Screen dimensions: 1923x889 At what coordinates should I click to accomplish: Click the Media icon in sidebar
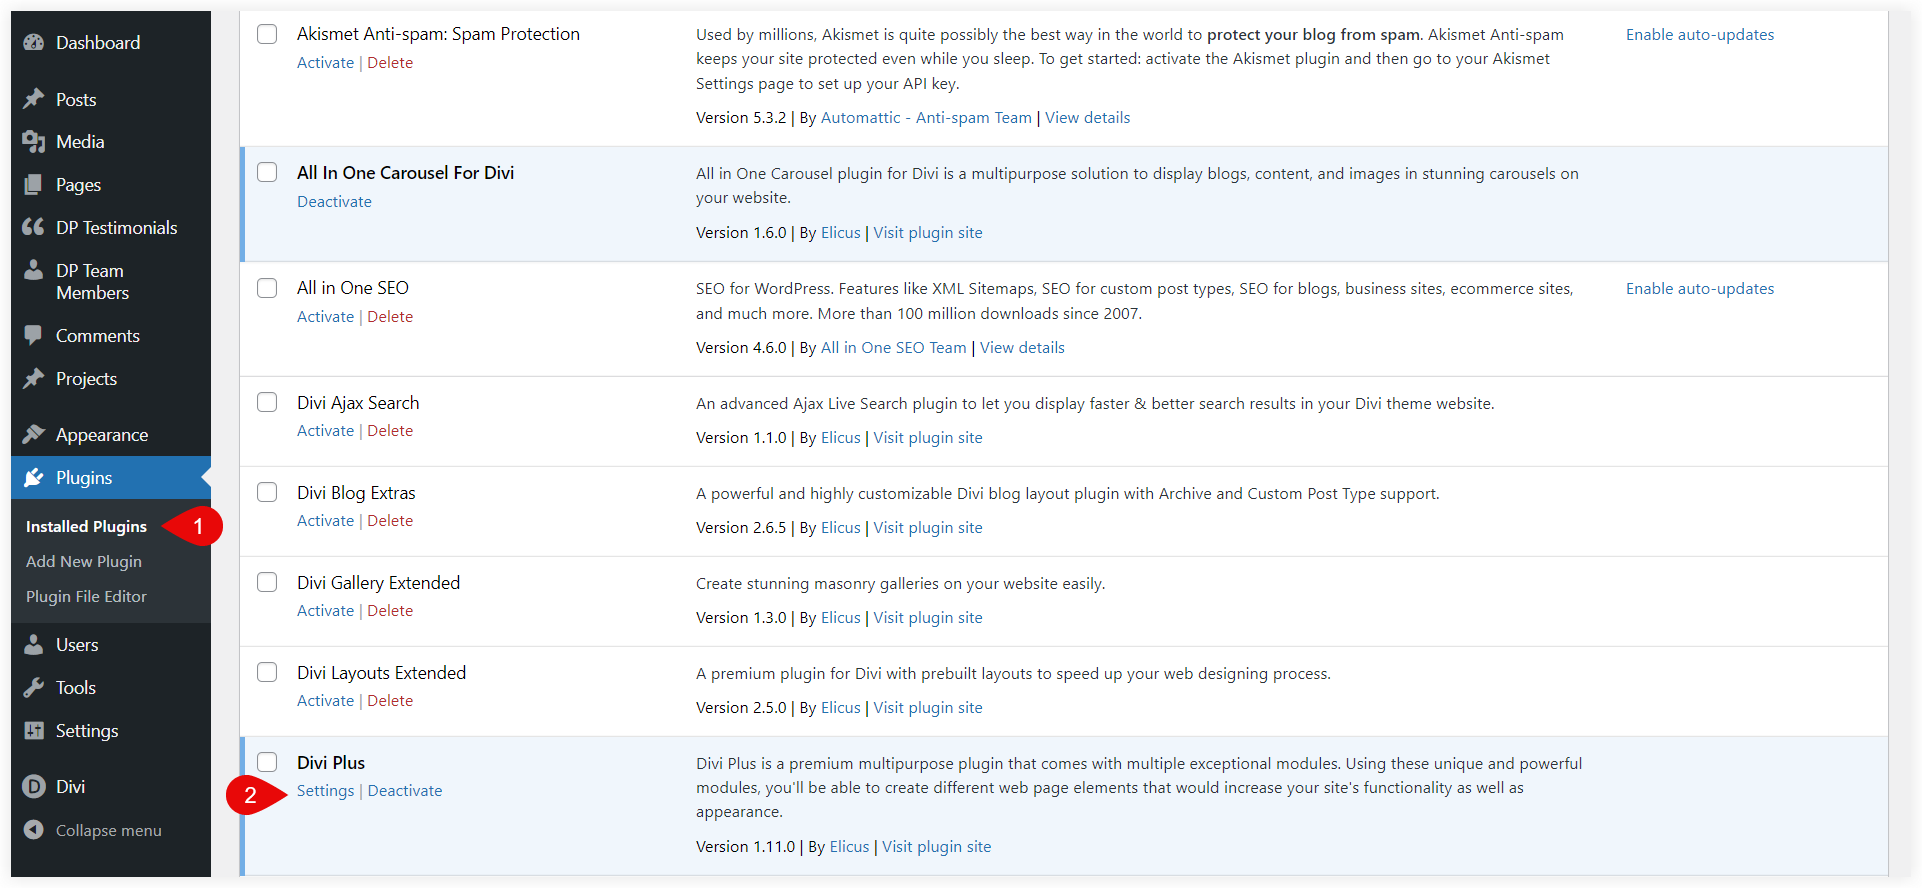(34, 142)
